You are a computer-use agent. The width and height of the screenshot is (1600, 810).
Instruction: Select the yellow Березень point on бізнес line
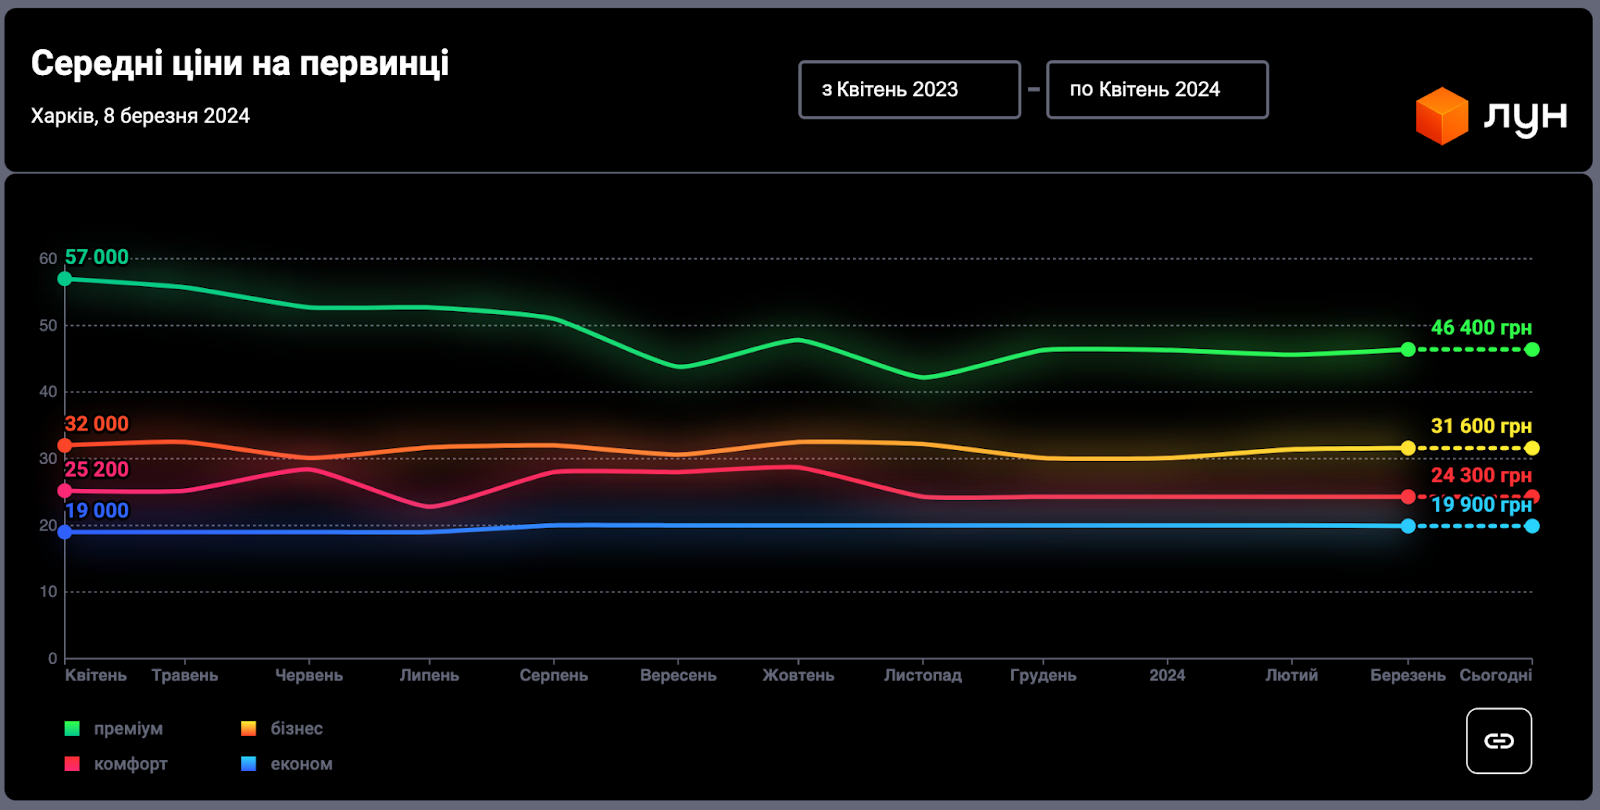1408,448
